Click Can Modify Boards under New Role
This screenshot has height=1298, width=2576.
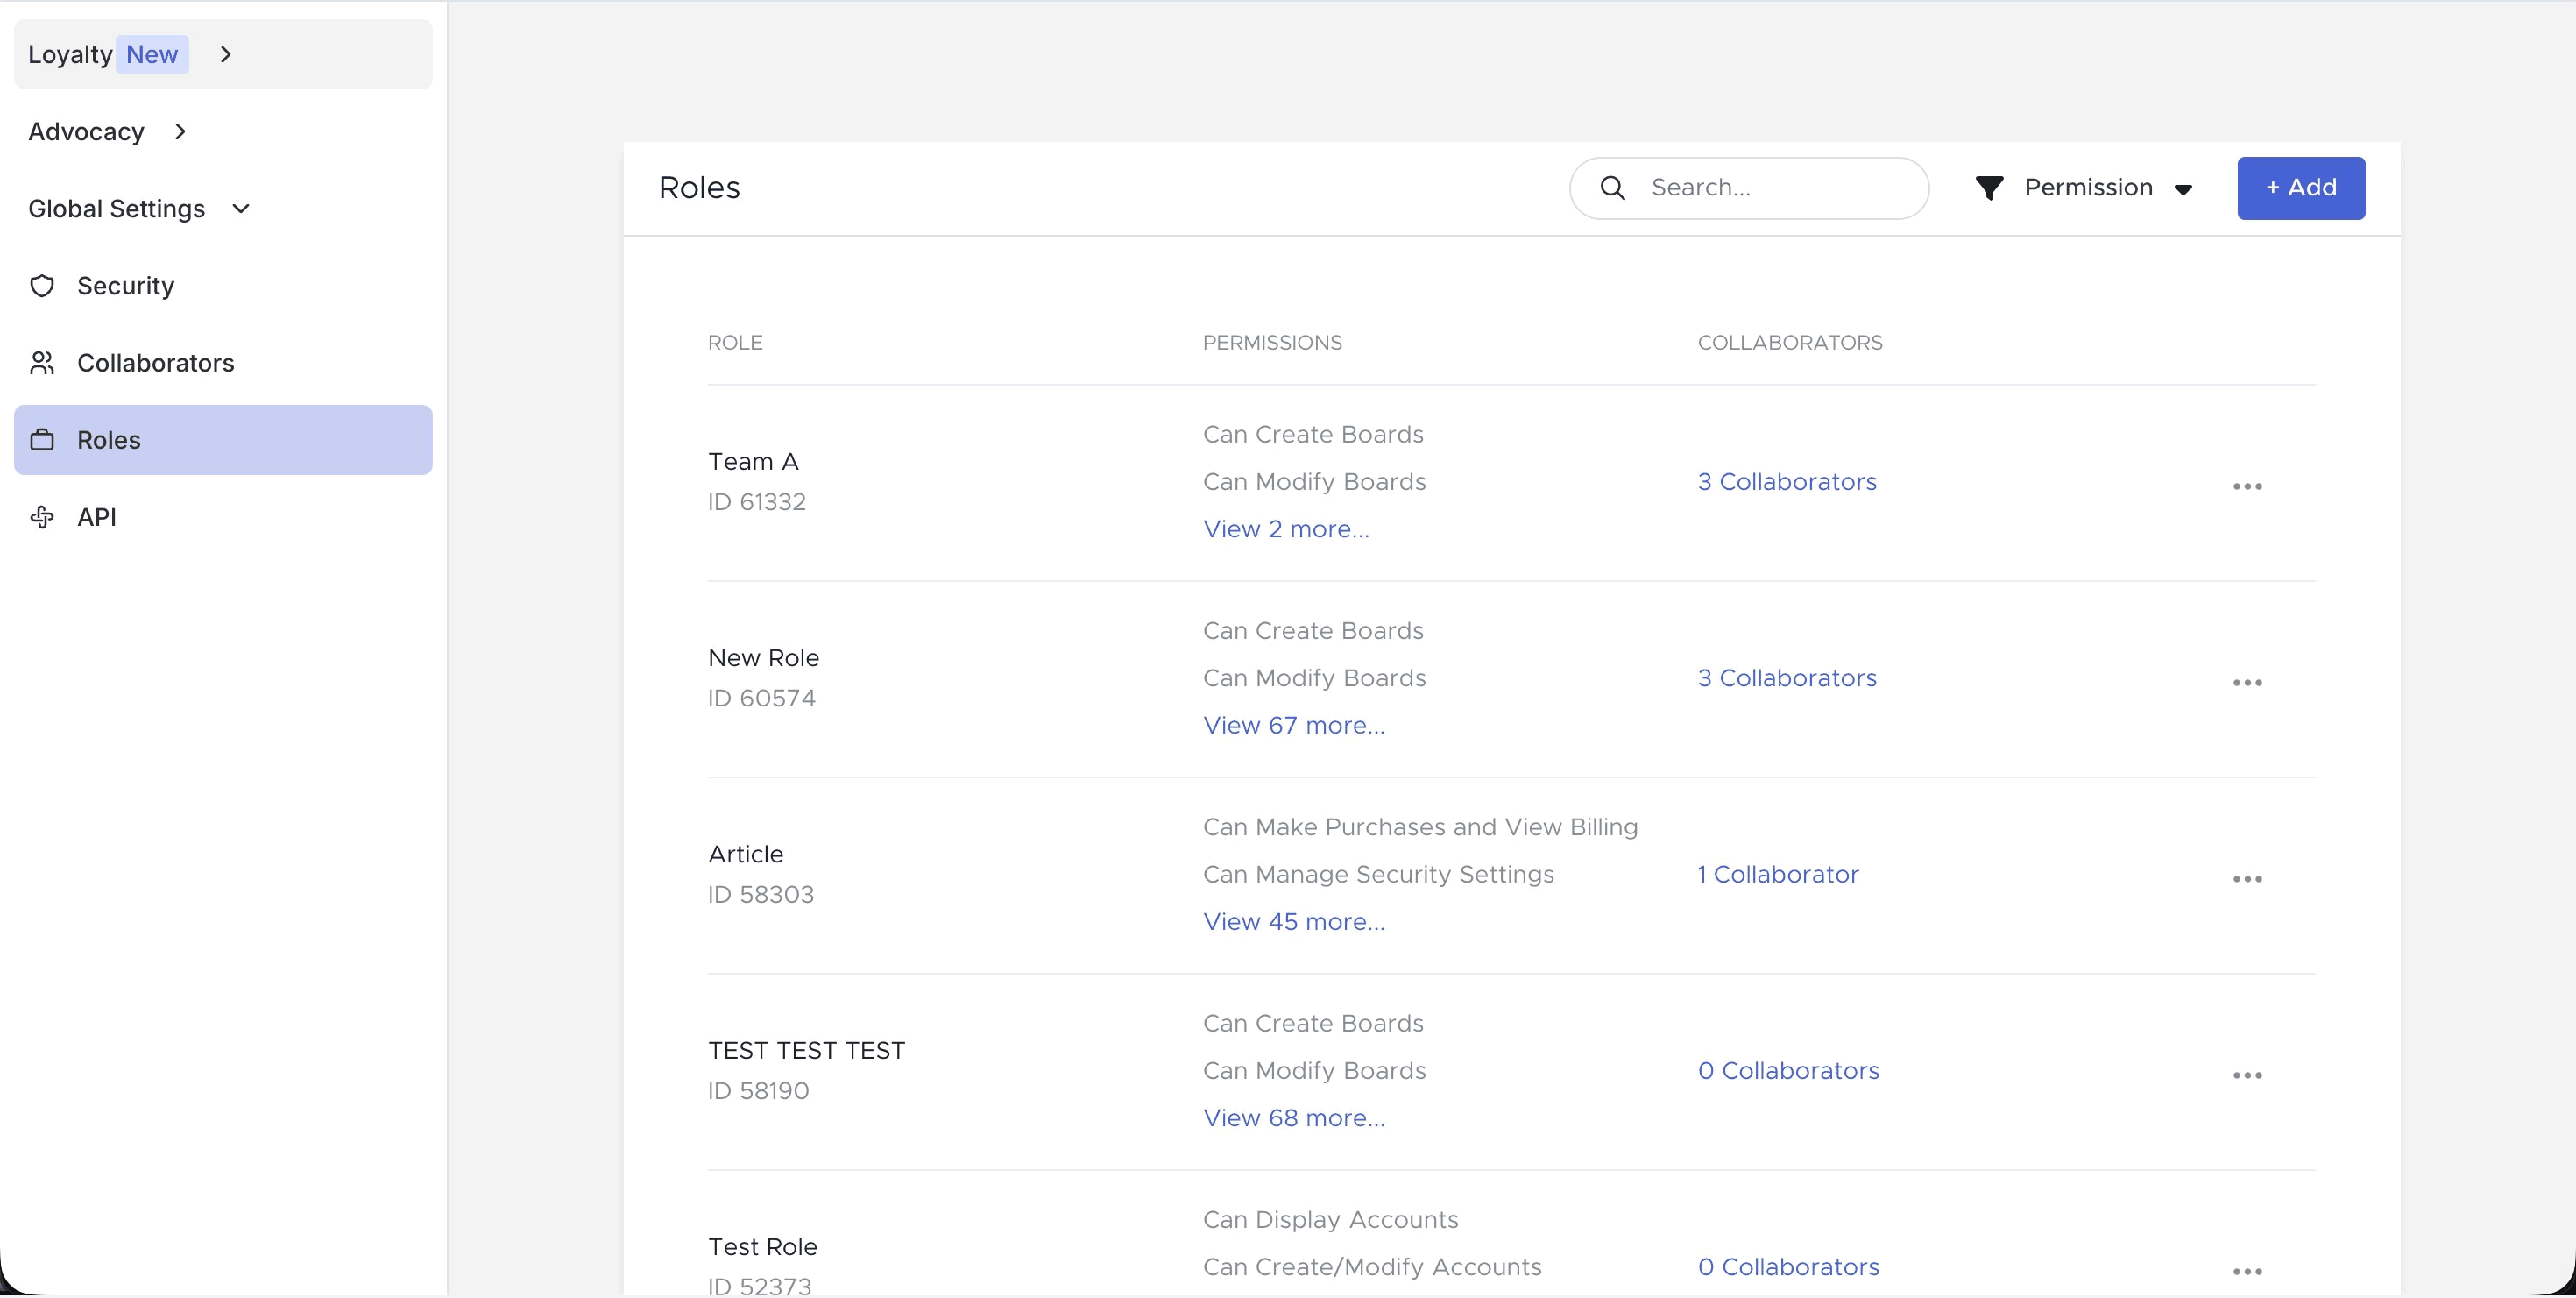click(x=1314, y=678)
